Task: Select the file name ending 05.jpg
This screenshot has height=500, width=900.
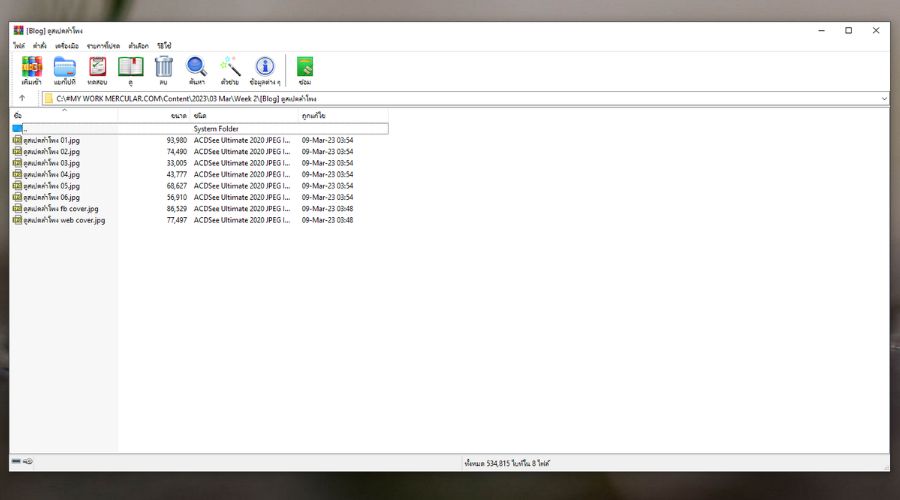Action: (52, 186)
